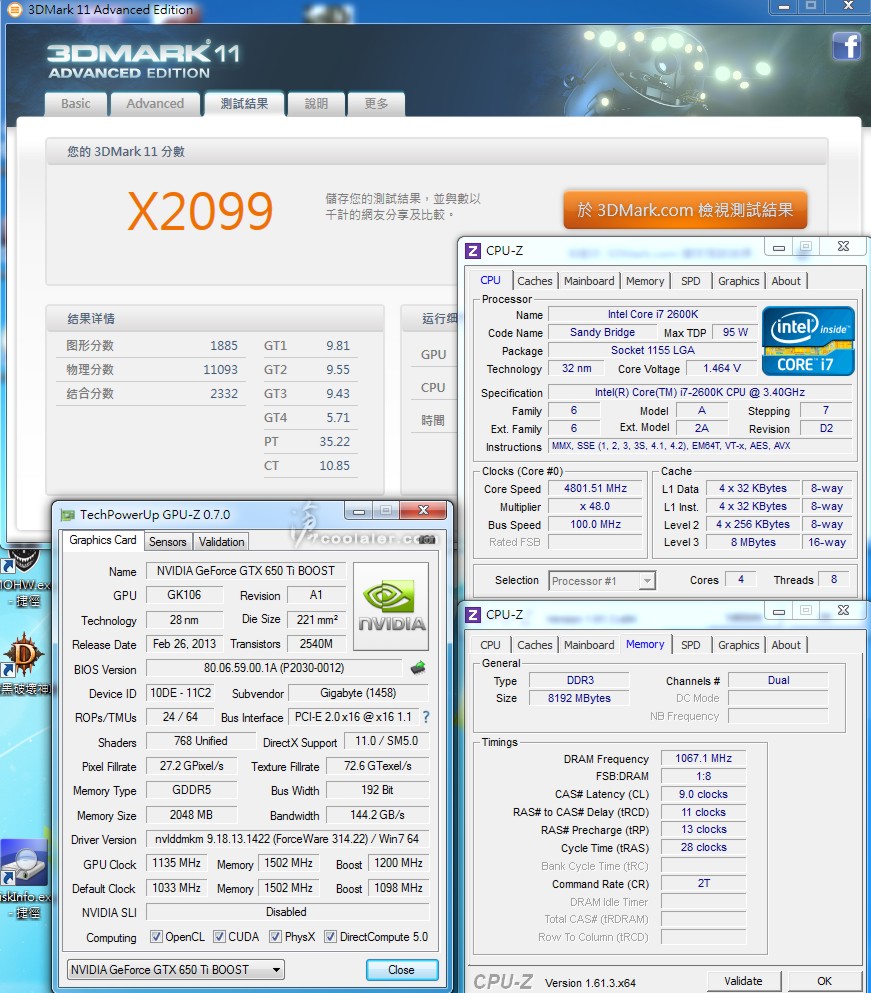This screenshot has height=993, width=871.
Task: Click the NVIDIA logo in GPU-Z
Action: click(x=391, y=606)
